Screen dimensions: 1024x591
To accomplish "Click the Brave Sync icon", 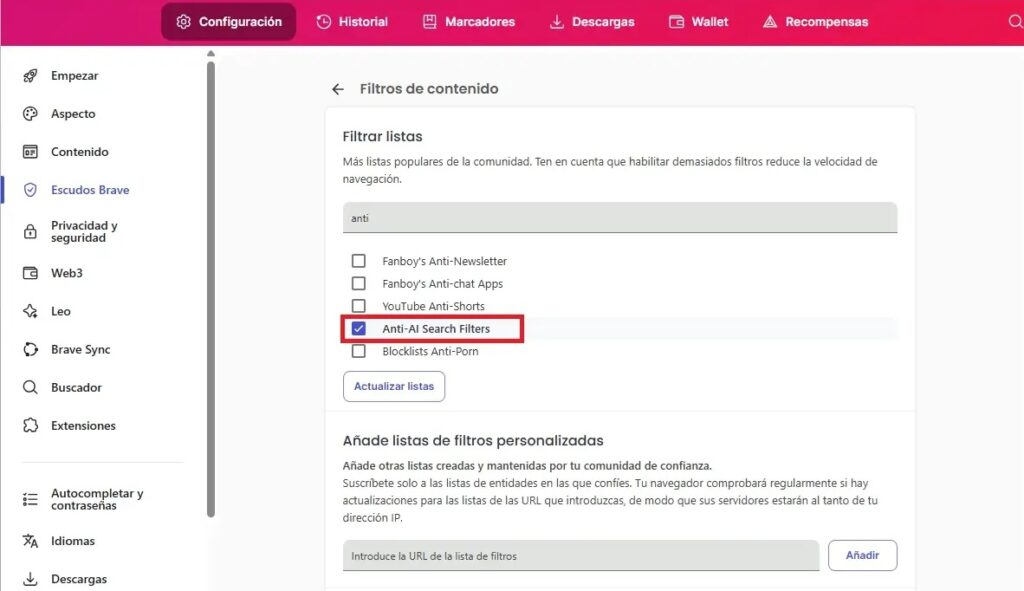I will [x=30, y=349].
